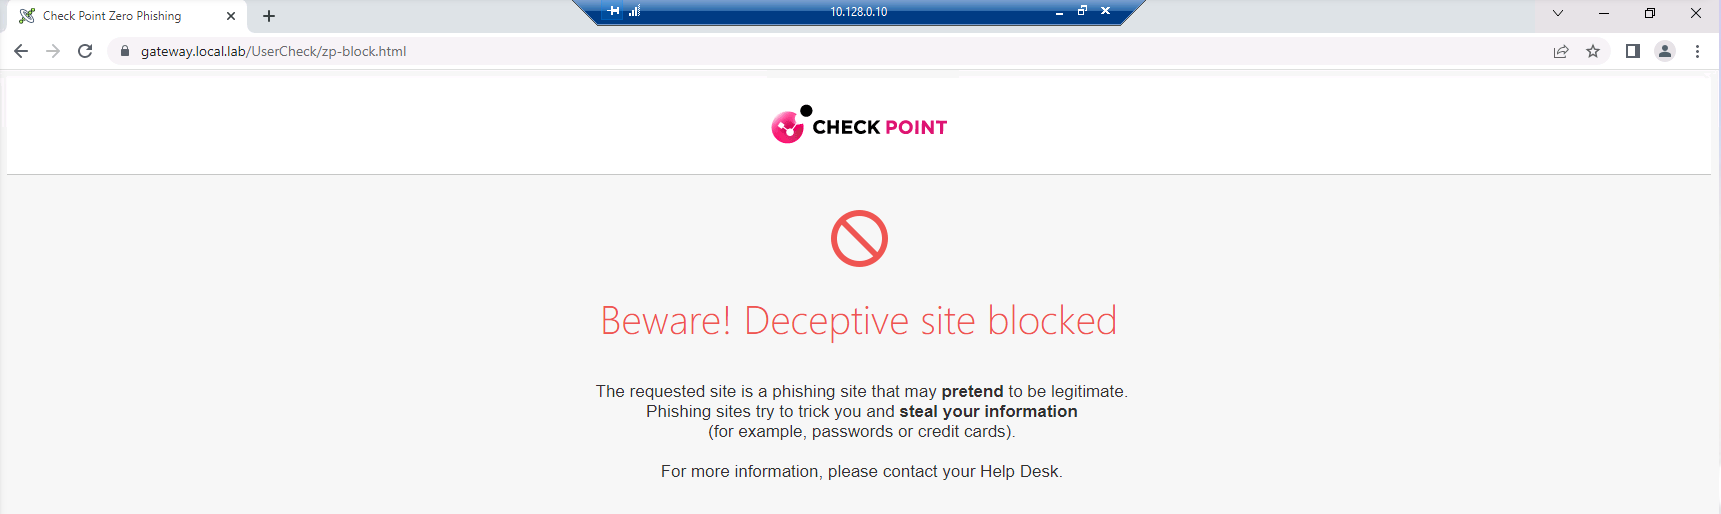View site info via the lock icon

[x=125, y=51]
